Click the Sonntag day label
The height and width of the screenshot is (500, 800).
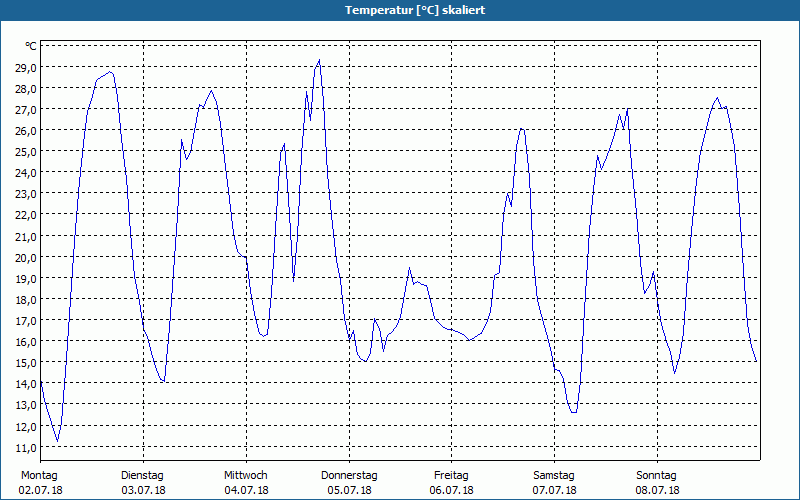[x=657, y=476]
